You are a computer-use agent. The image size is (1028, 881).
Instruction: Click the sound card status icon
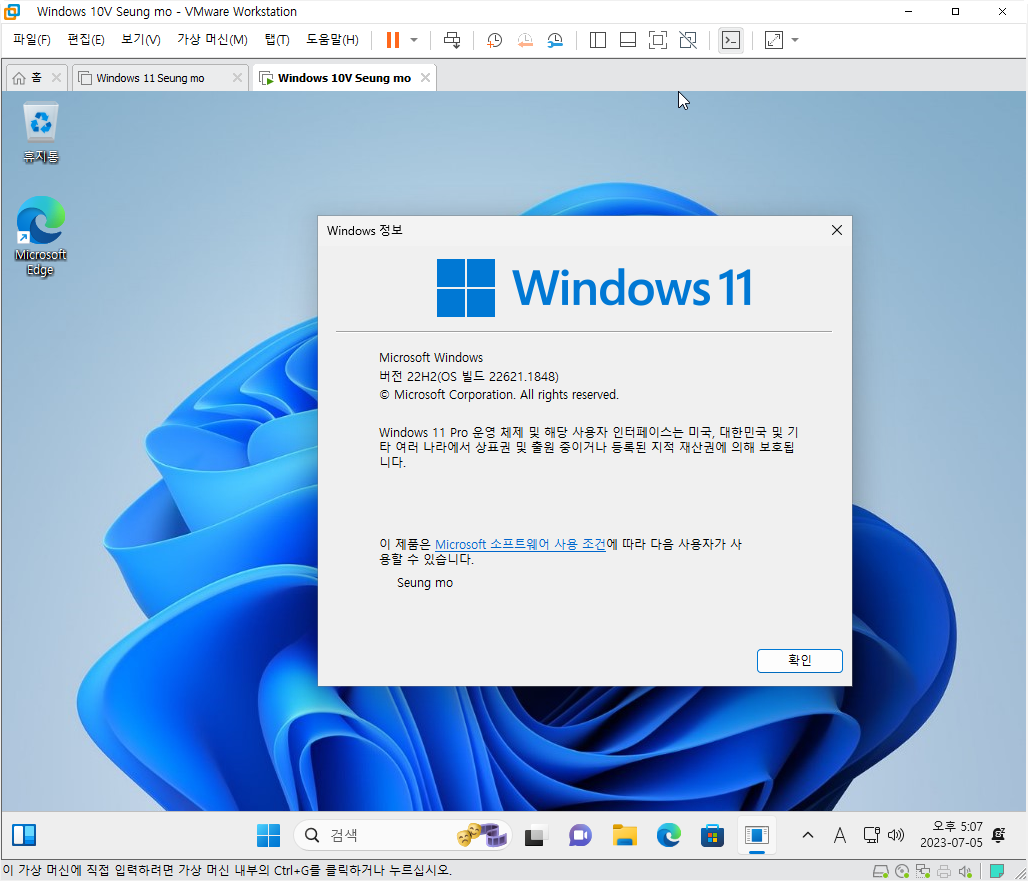coord(964,871)
